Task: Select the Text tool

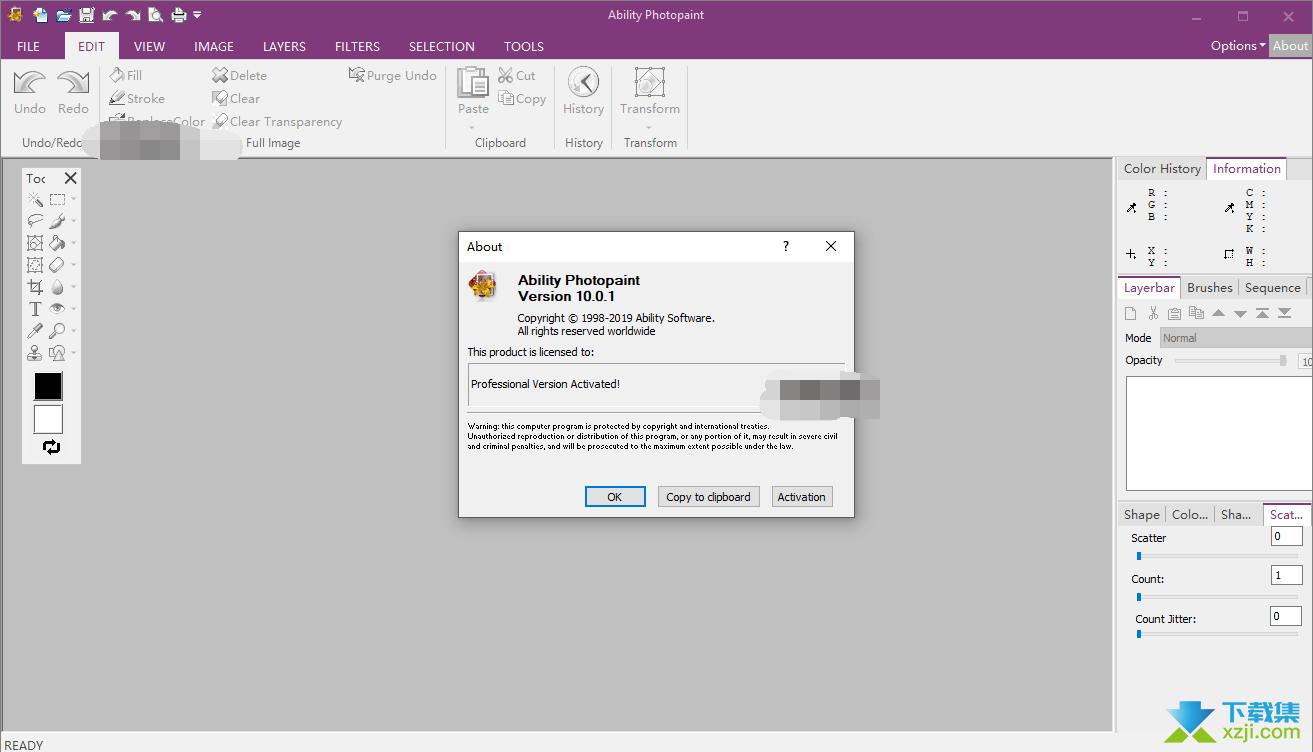Action: pyautogui.click(x=35, y=309)
